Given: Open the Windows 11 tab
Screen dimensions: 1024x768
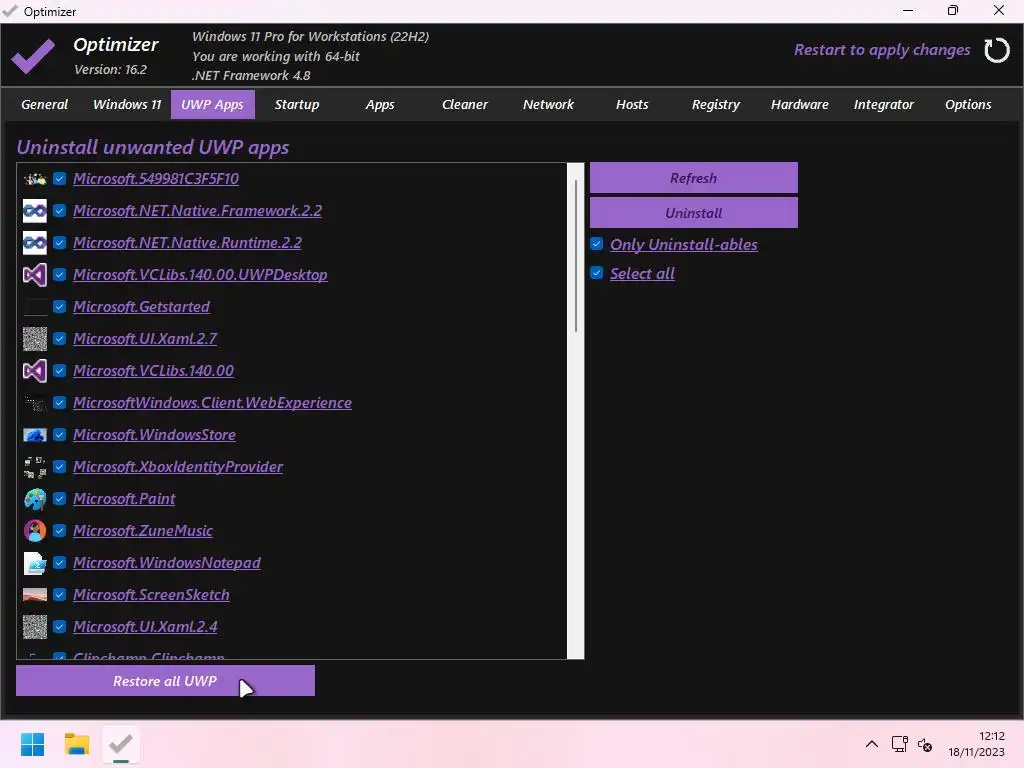Looking at the screenshot, I should click(127, 104).
